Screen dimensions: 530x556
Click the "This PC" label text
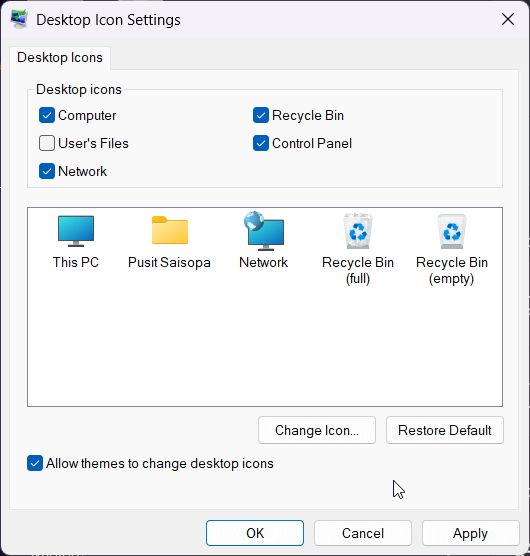tap(76, 262)
